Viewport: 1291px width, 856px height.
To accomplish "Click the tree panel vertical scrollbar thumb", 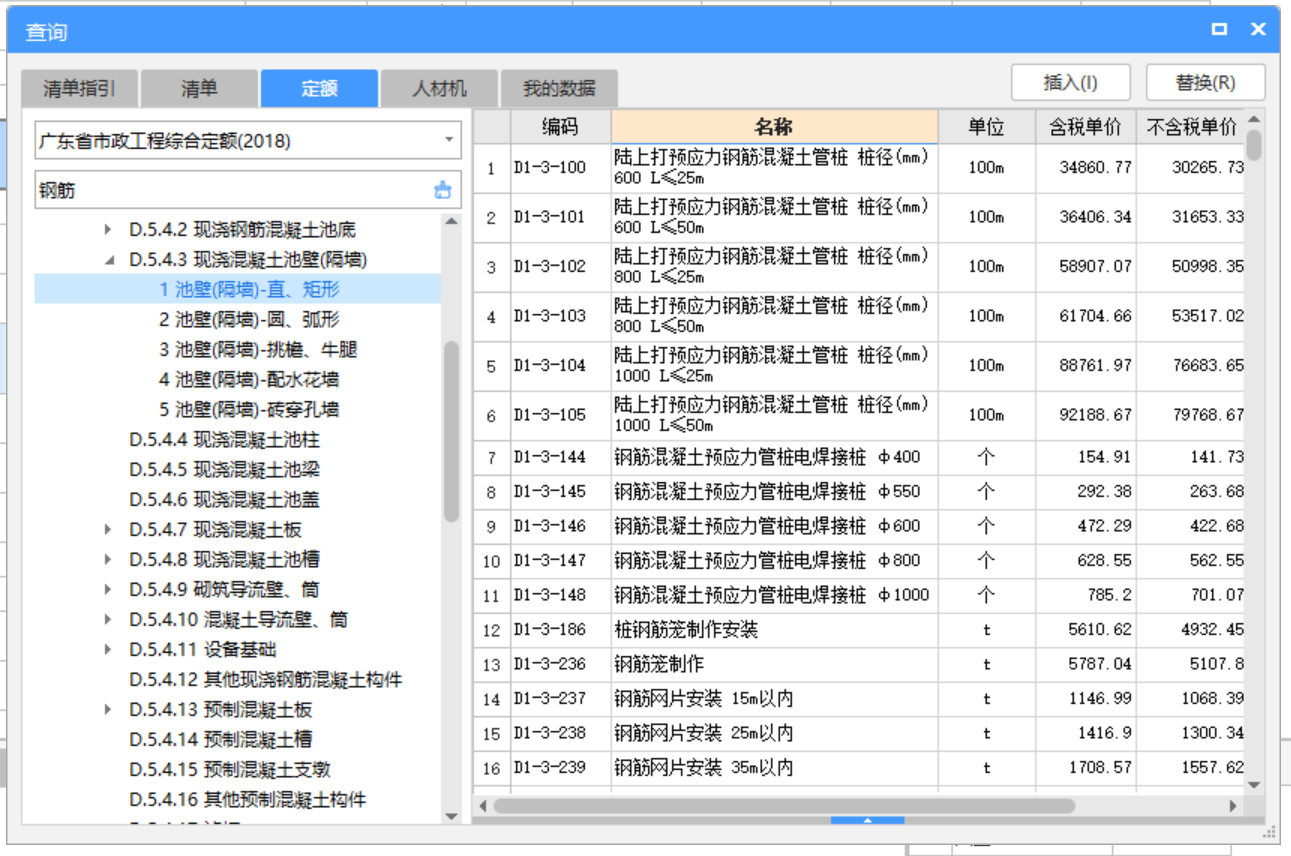I will 451,431.
